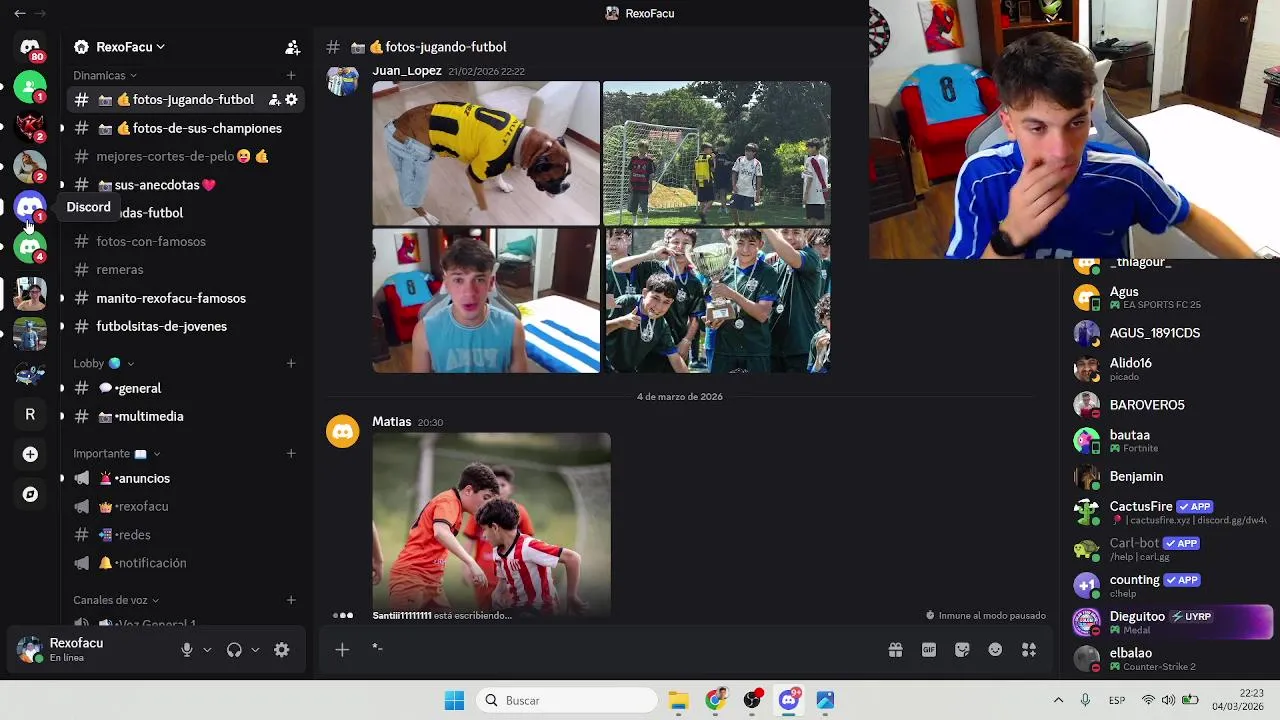Open the trophy team celebration photo

point(717,301)
